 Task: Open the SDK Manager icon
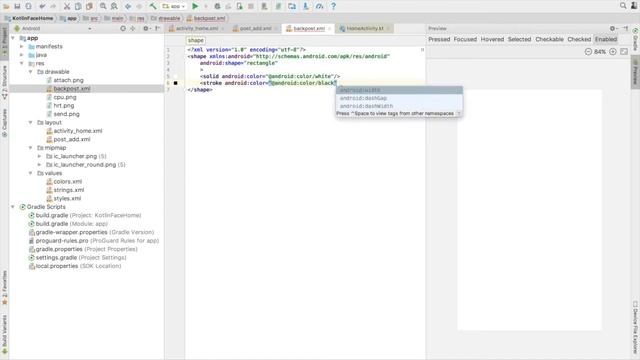point(306,6)
